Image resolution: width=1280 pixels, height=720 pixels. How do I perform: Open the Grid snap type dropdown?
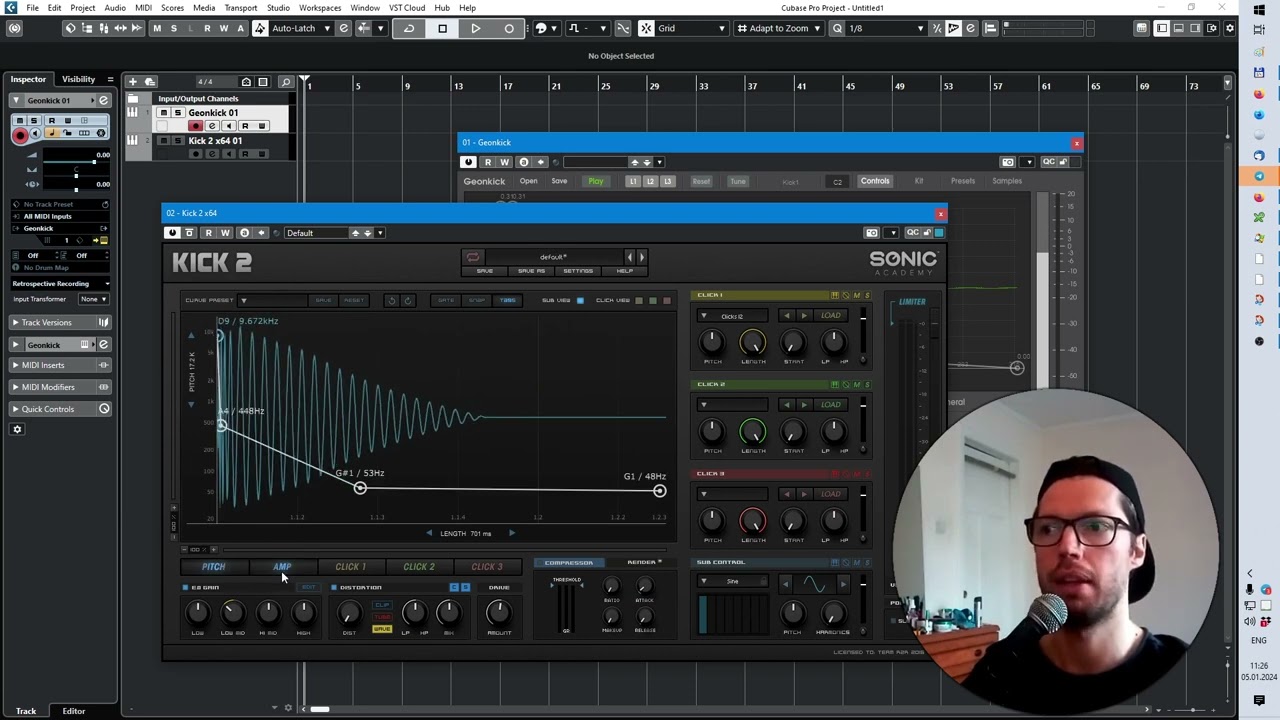690,28
